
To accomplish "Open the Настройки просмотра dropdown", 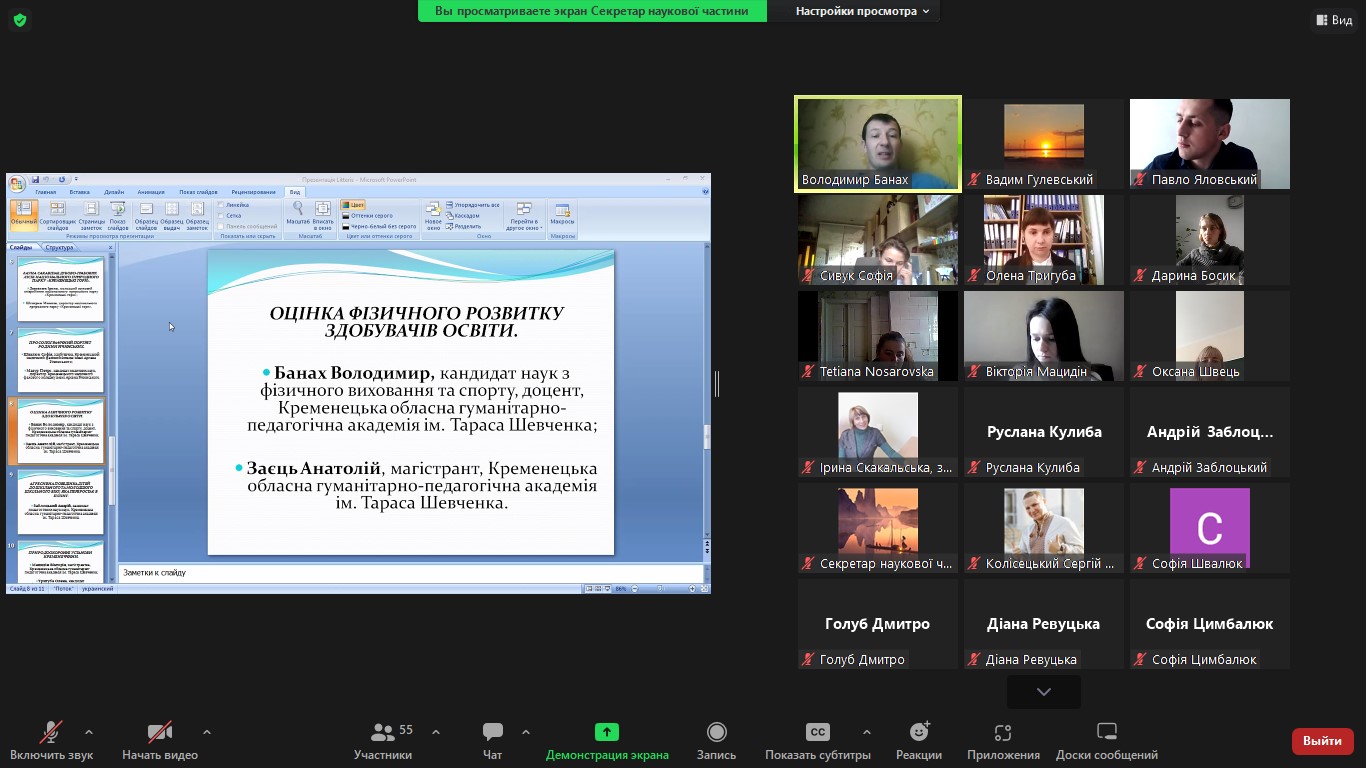I will pos(862,11).
